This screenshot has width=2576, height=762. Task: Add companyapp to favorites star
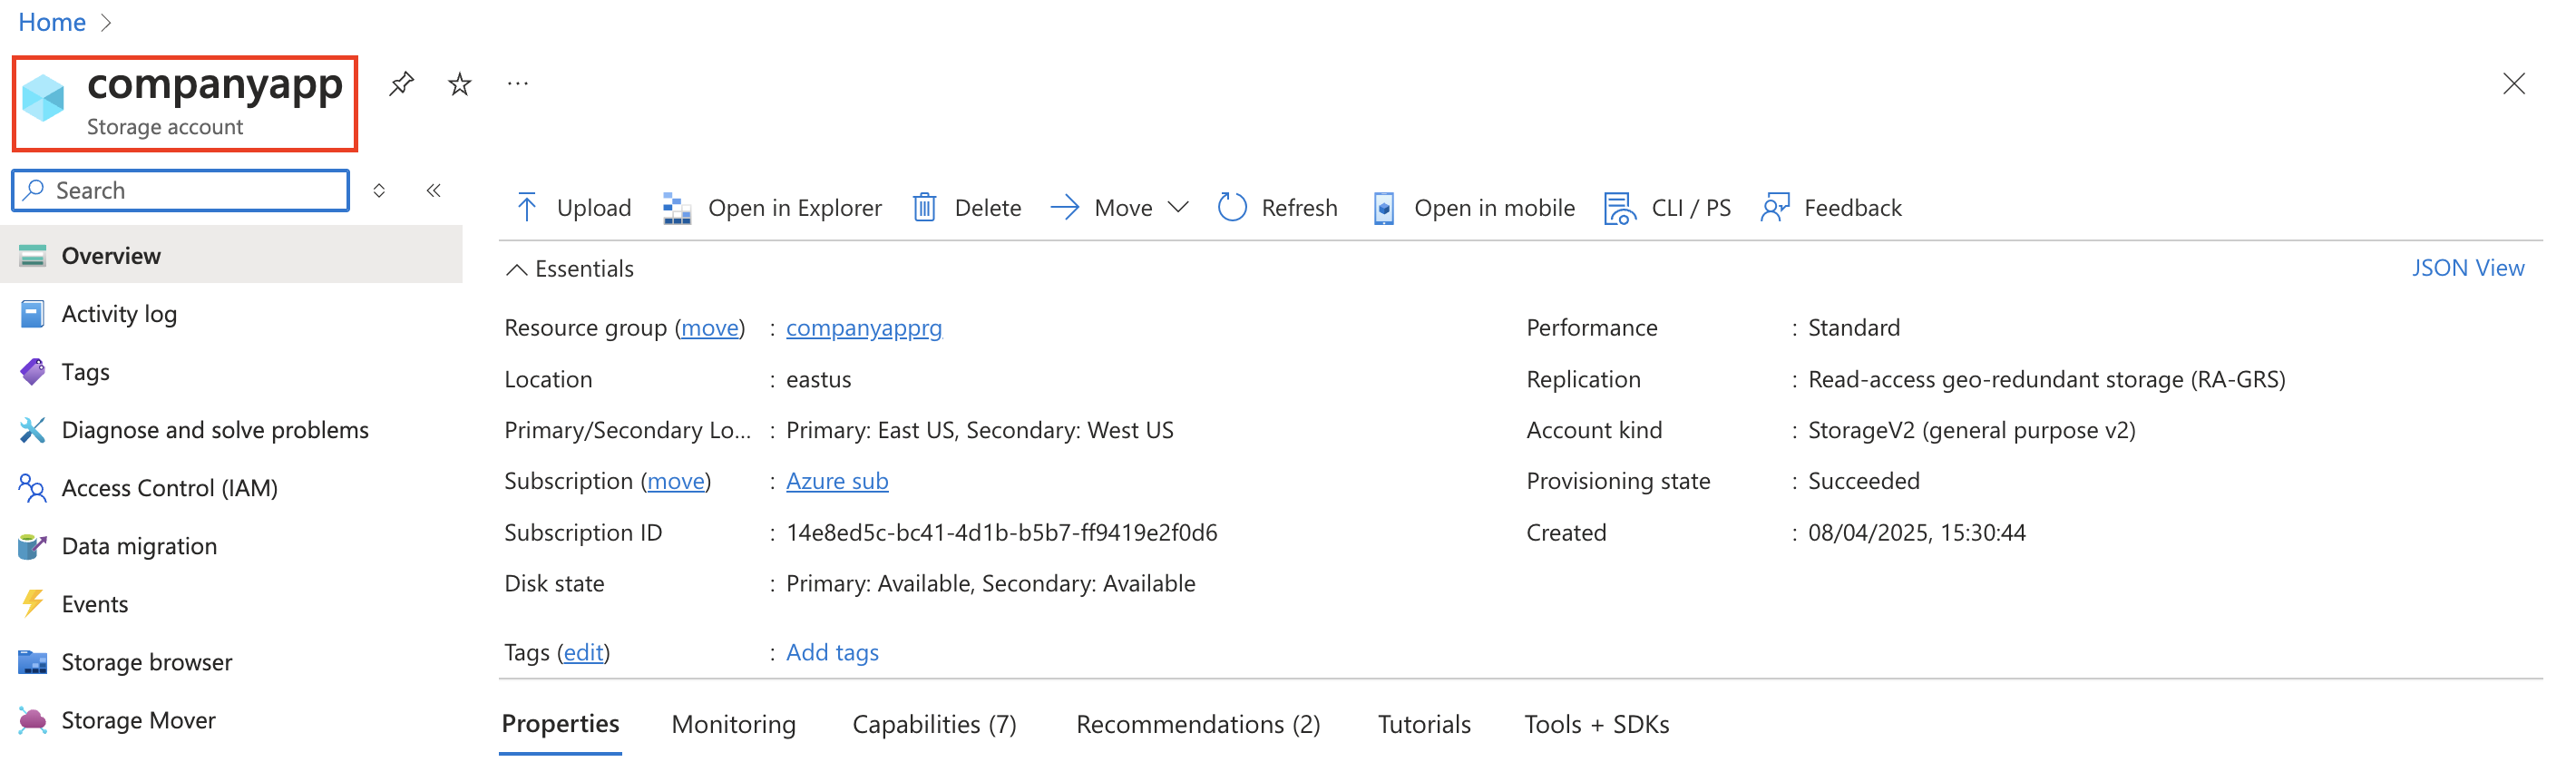click(x=459, y=84)
